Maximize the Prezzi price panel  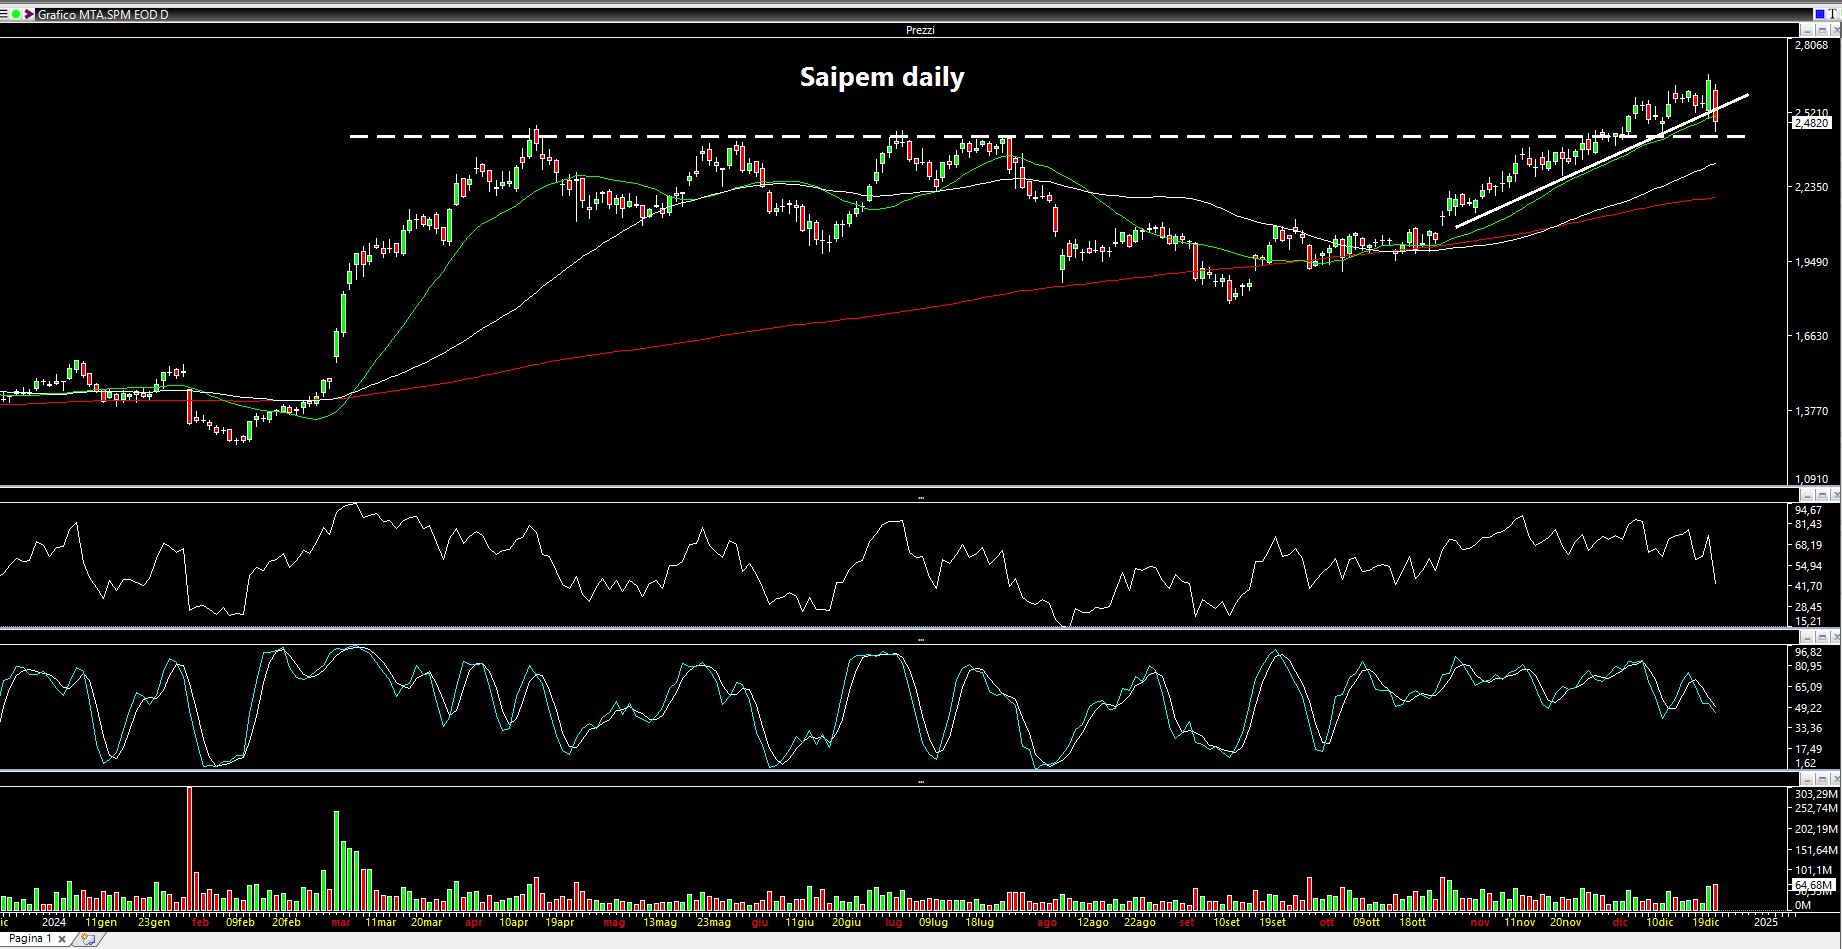pyautogui.click(x=1822, y=30)
